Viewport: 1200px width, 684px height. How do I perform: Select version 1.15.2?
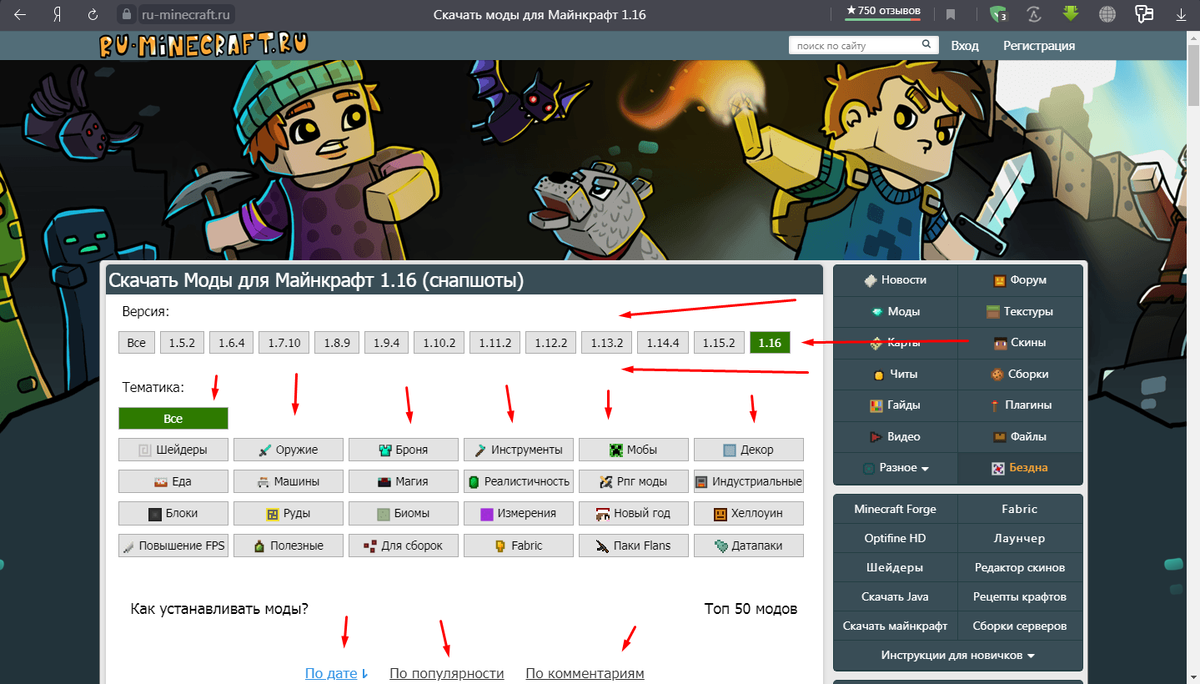click(719, 342)
